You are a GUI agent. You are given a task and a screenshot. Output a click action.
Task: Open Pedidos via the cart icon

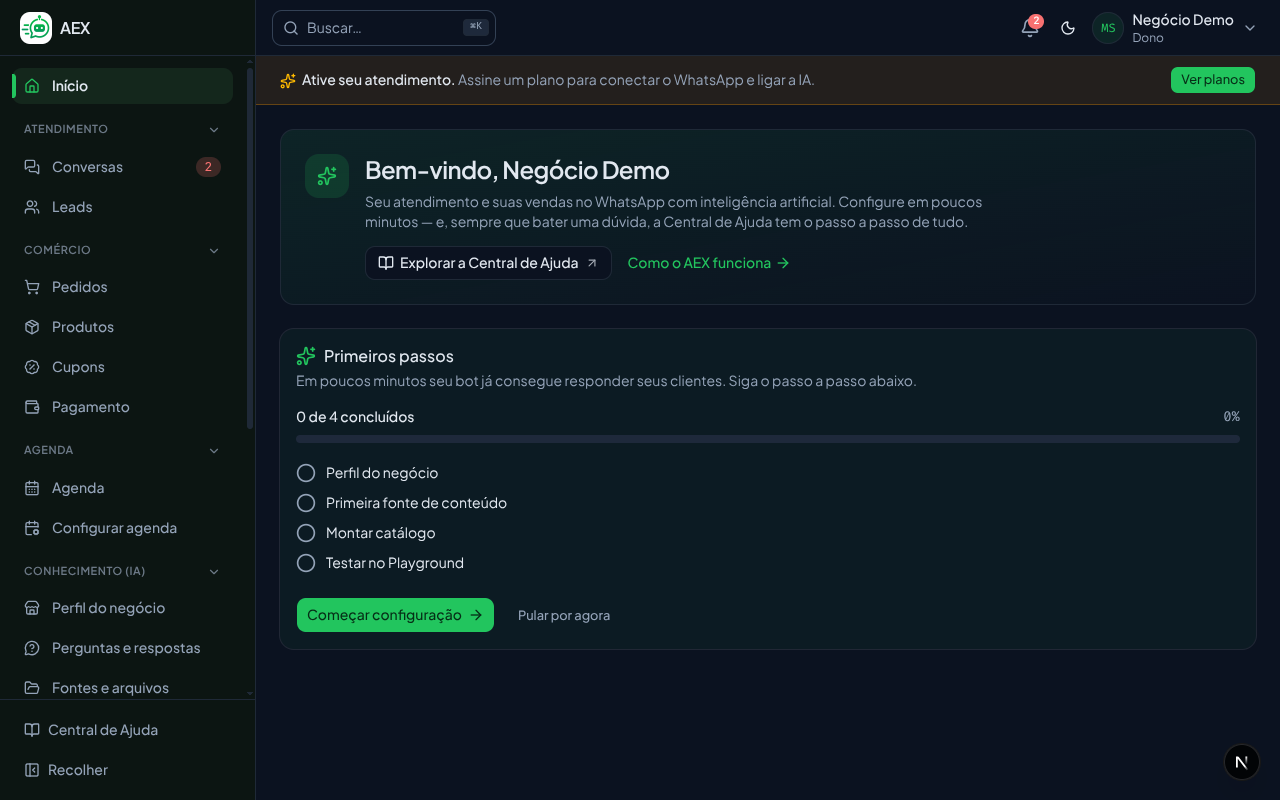tap(32, 287)
